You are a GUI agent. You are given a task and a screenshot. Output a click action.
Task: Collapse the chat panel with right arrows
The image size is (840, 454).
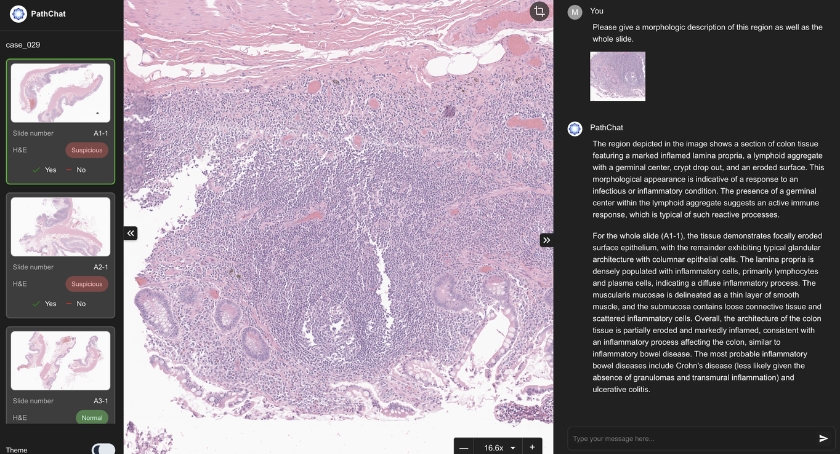(x=546, y=240)
